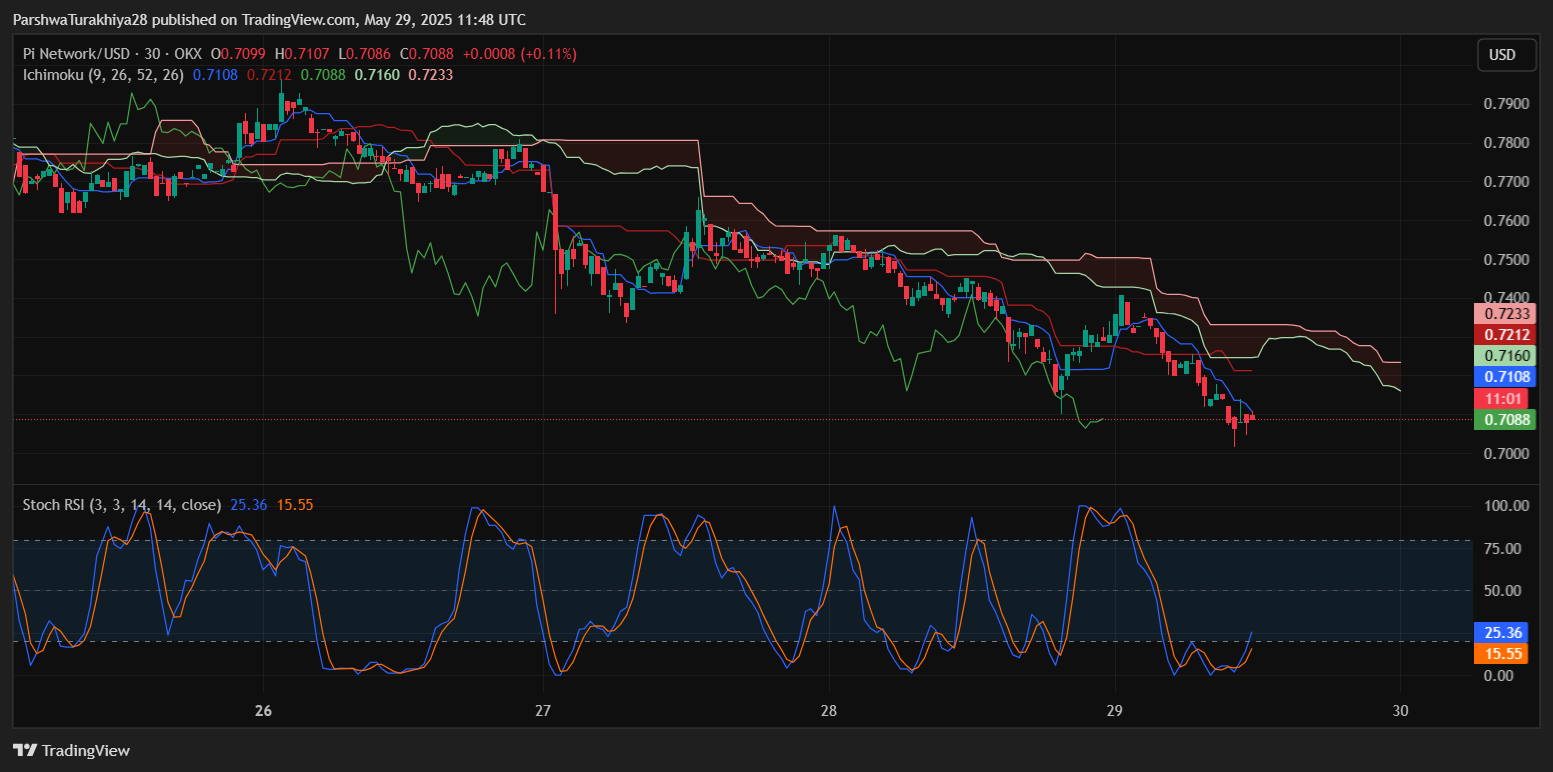Image resolution: width=1553 pixels, height=772 pixels.
Task: Click the 0.7212 red price label
Action: (1504, 334)
